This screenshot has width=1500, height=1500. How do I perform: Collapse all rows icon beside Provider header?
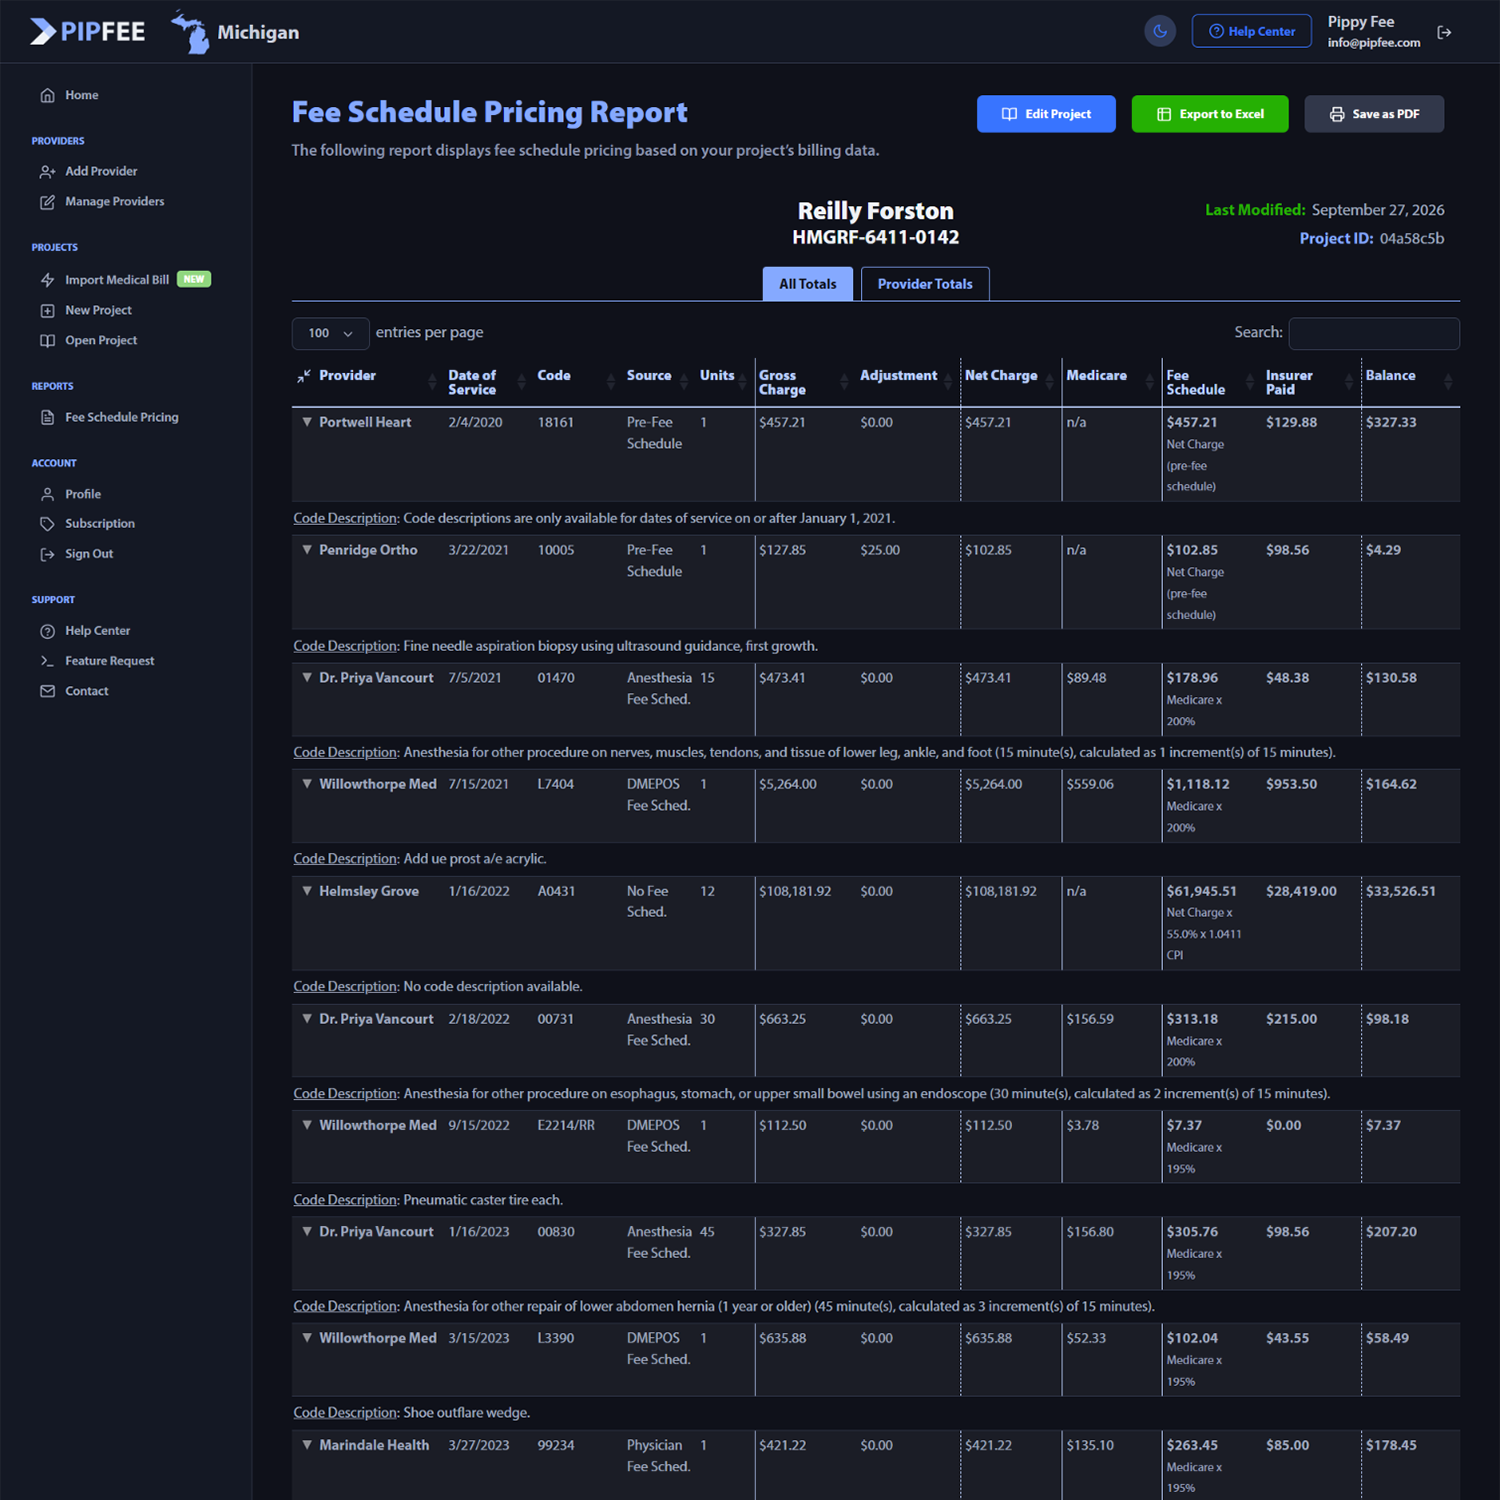[x=304, y=376]
